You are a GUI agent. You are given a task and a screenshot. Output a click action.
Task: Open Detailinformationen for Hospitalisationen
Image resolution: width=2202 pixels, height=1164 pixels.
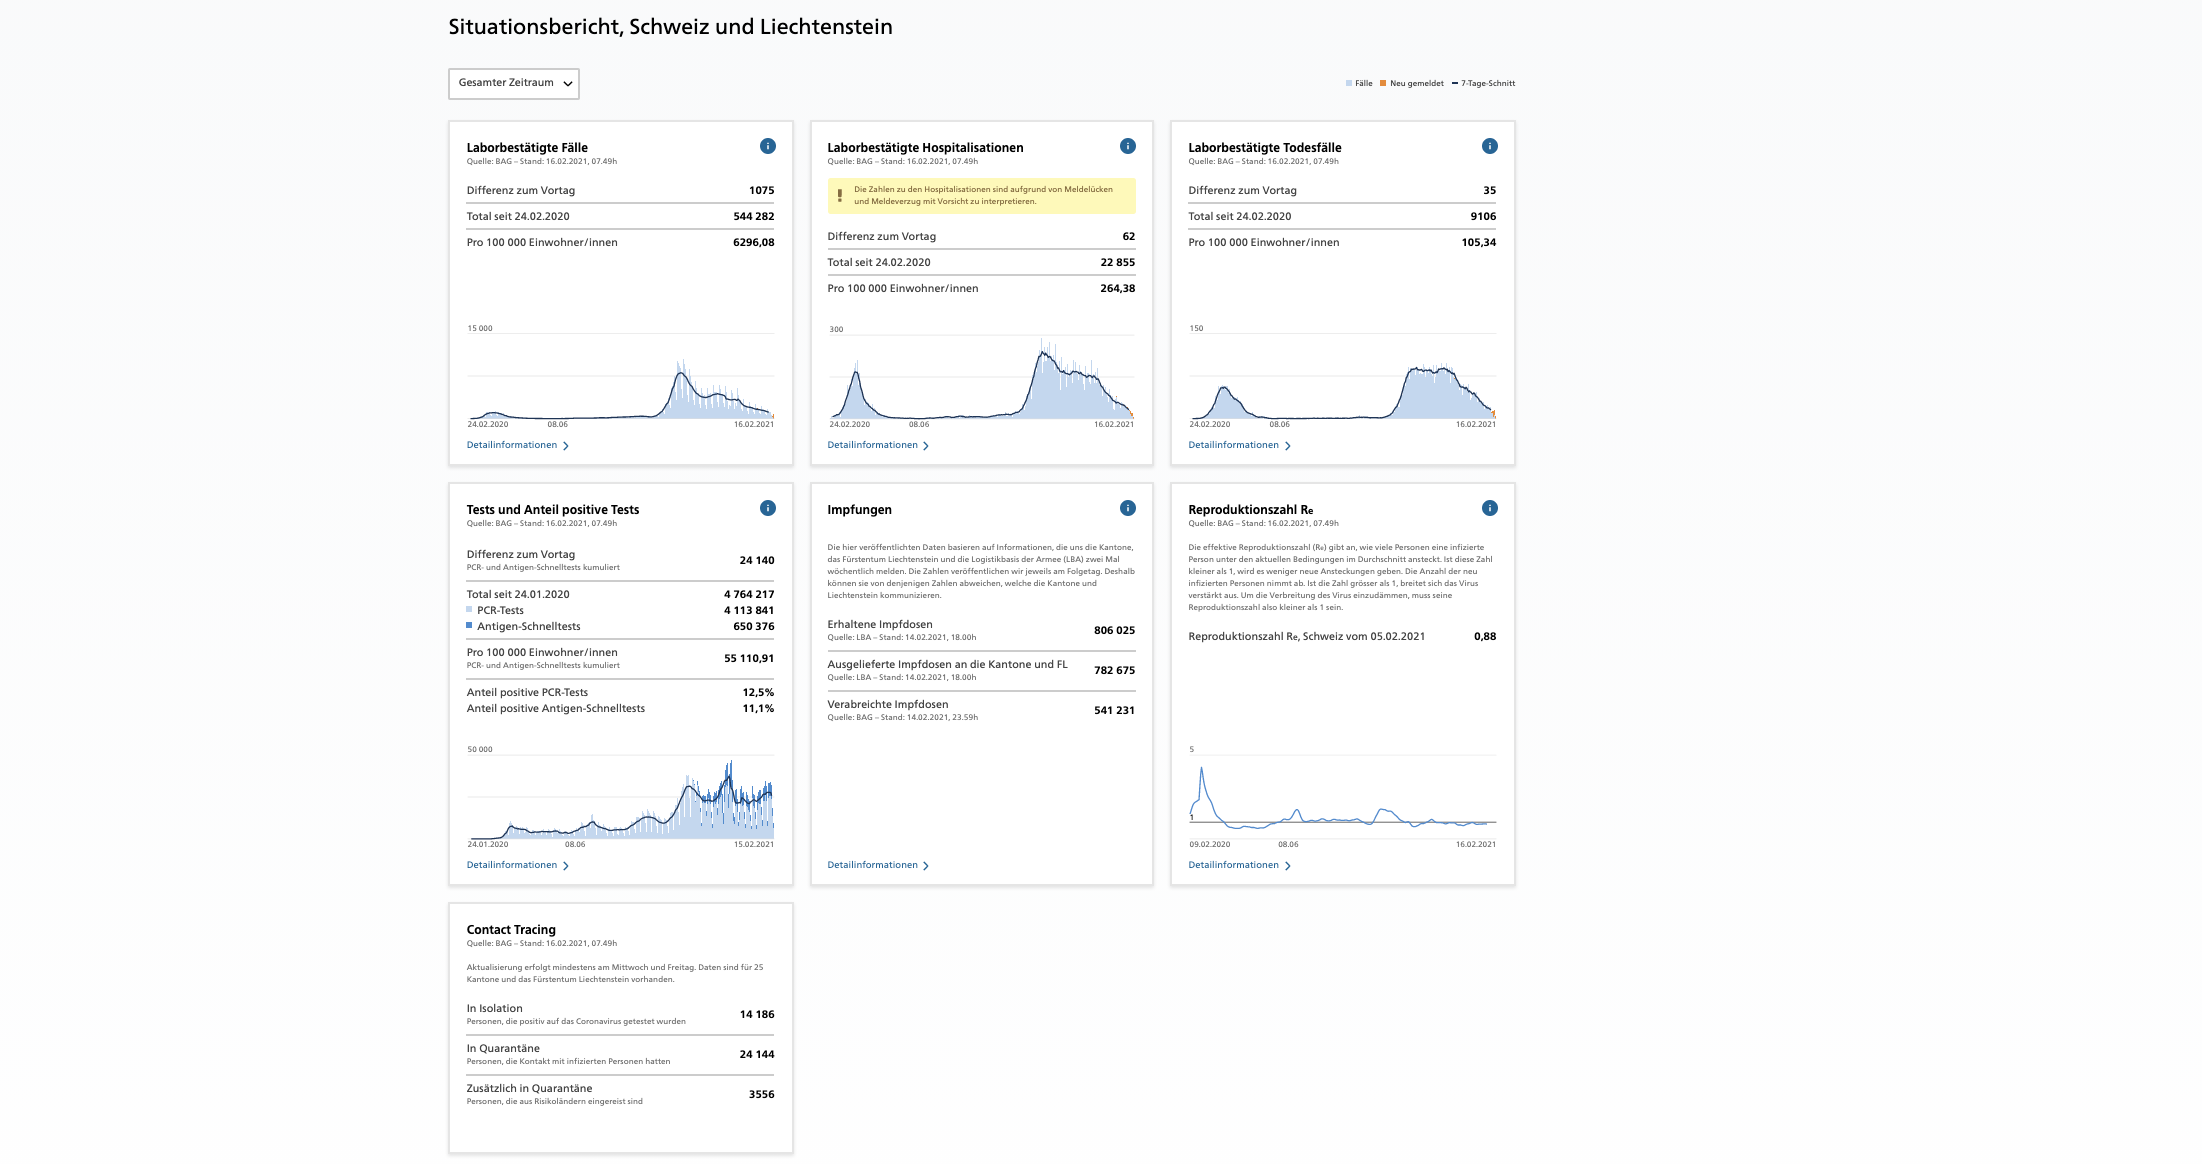[x=873, y=445]
